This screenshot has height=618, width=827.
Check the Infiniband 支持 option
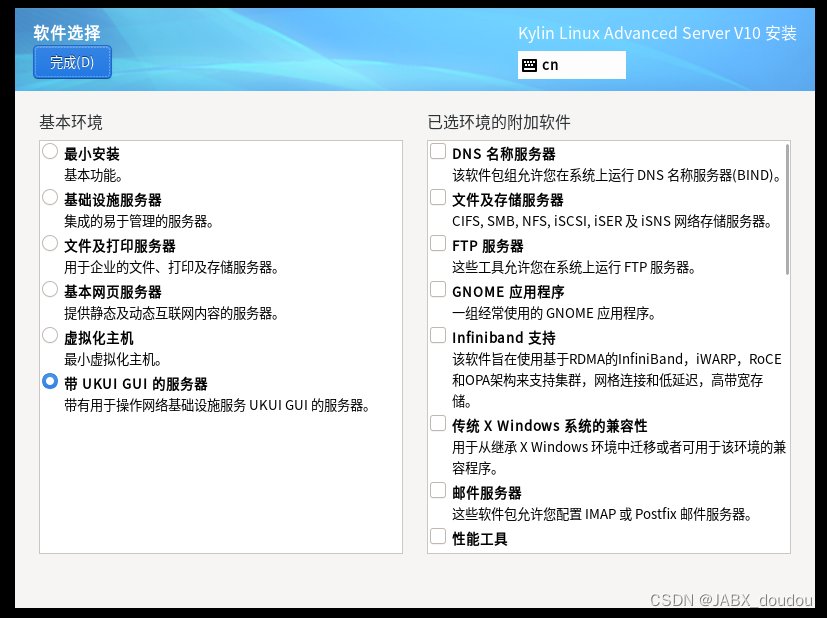coord(438,335)
